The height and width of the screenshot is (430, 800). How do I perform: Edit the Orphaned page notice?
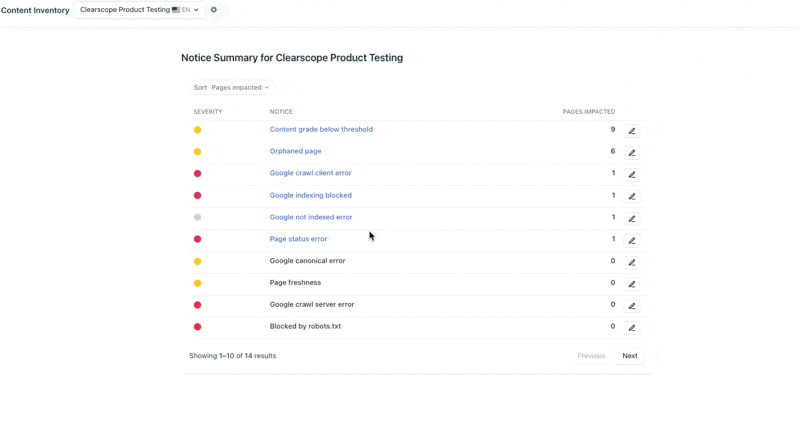632,153
